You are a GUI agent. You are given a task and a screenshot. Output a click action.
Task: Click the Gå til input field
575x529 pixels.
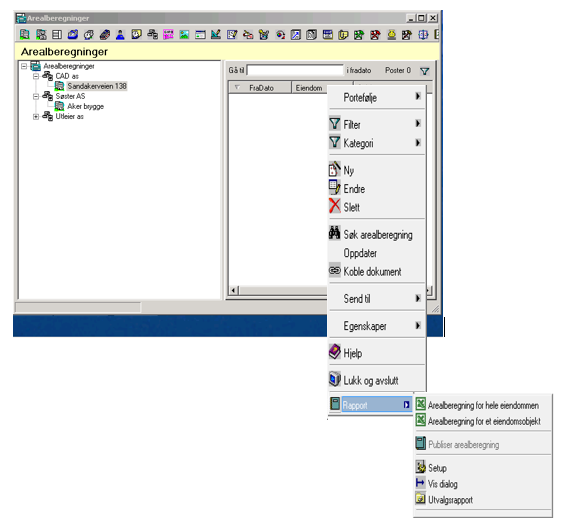click(295, 70)
